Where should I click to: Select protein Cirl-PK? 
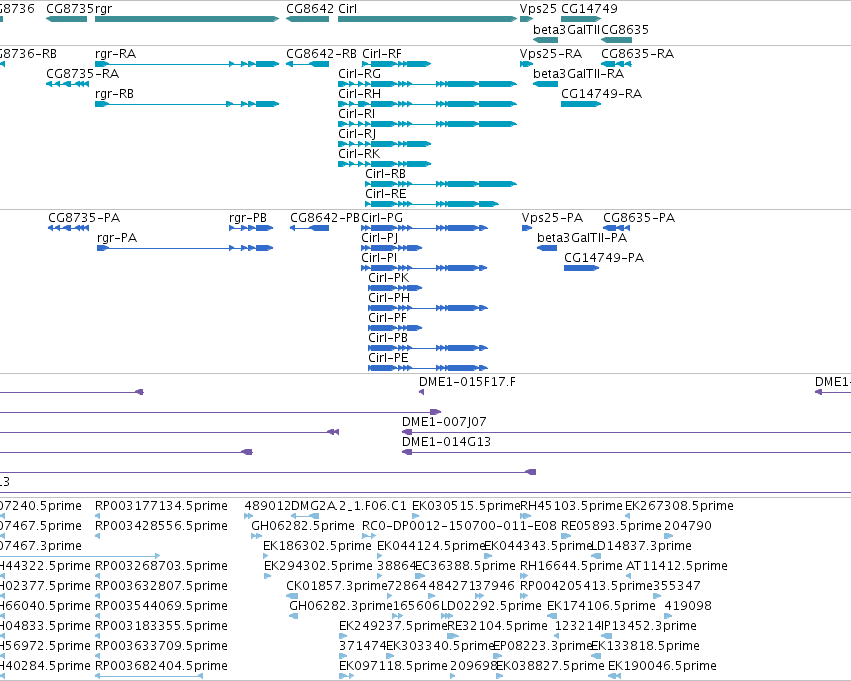(x=395, y=288)
